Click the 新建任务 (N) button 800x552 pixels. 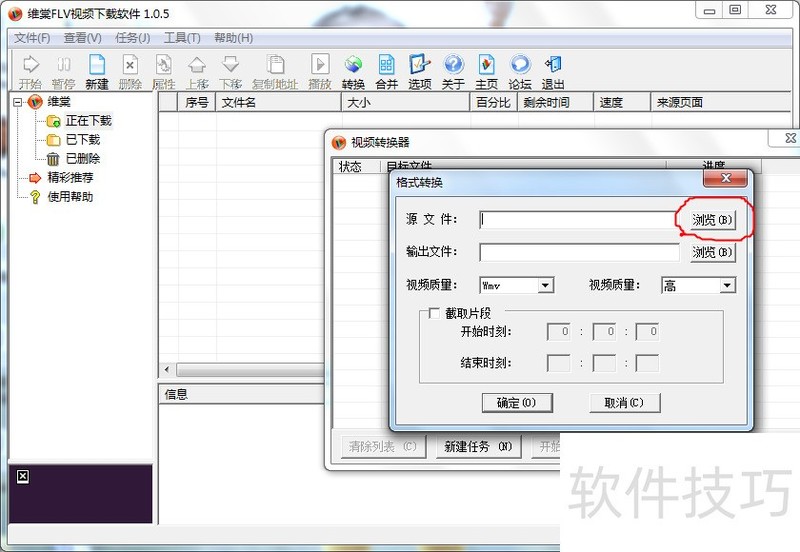478,446
